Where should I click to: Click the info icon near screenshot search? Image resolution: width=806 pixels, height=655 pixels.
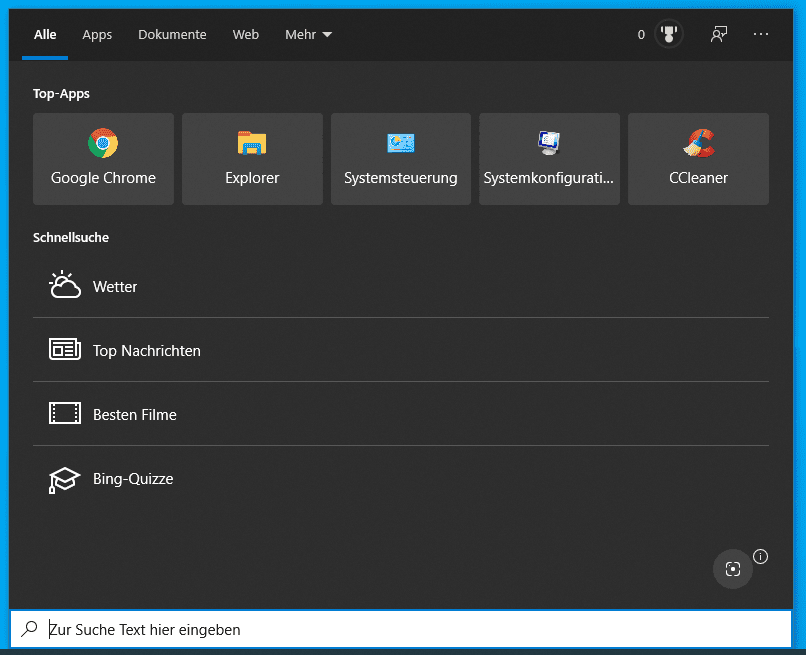760,556
